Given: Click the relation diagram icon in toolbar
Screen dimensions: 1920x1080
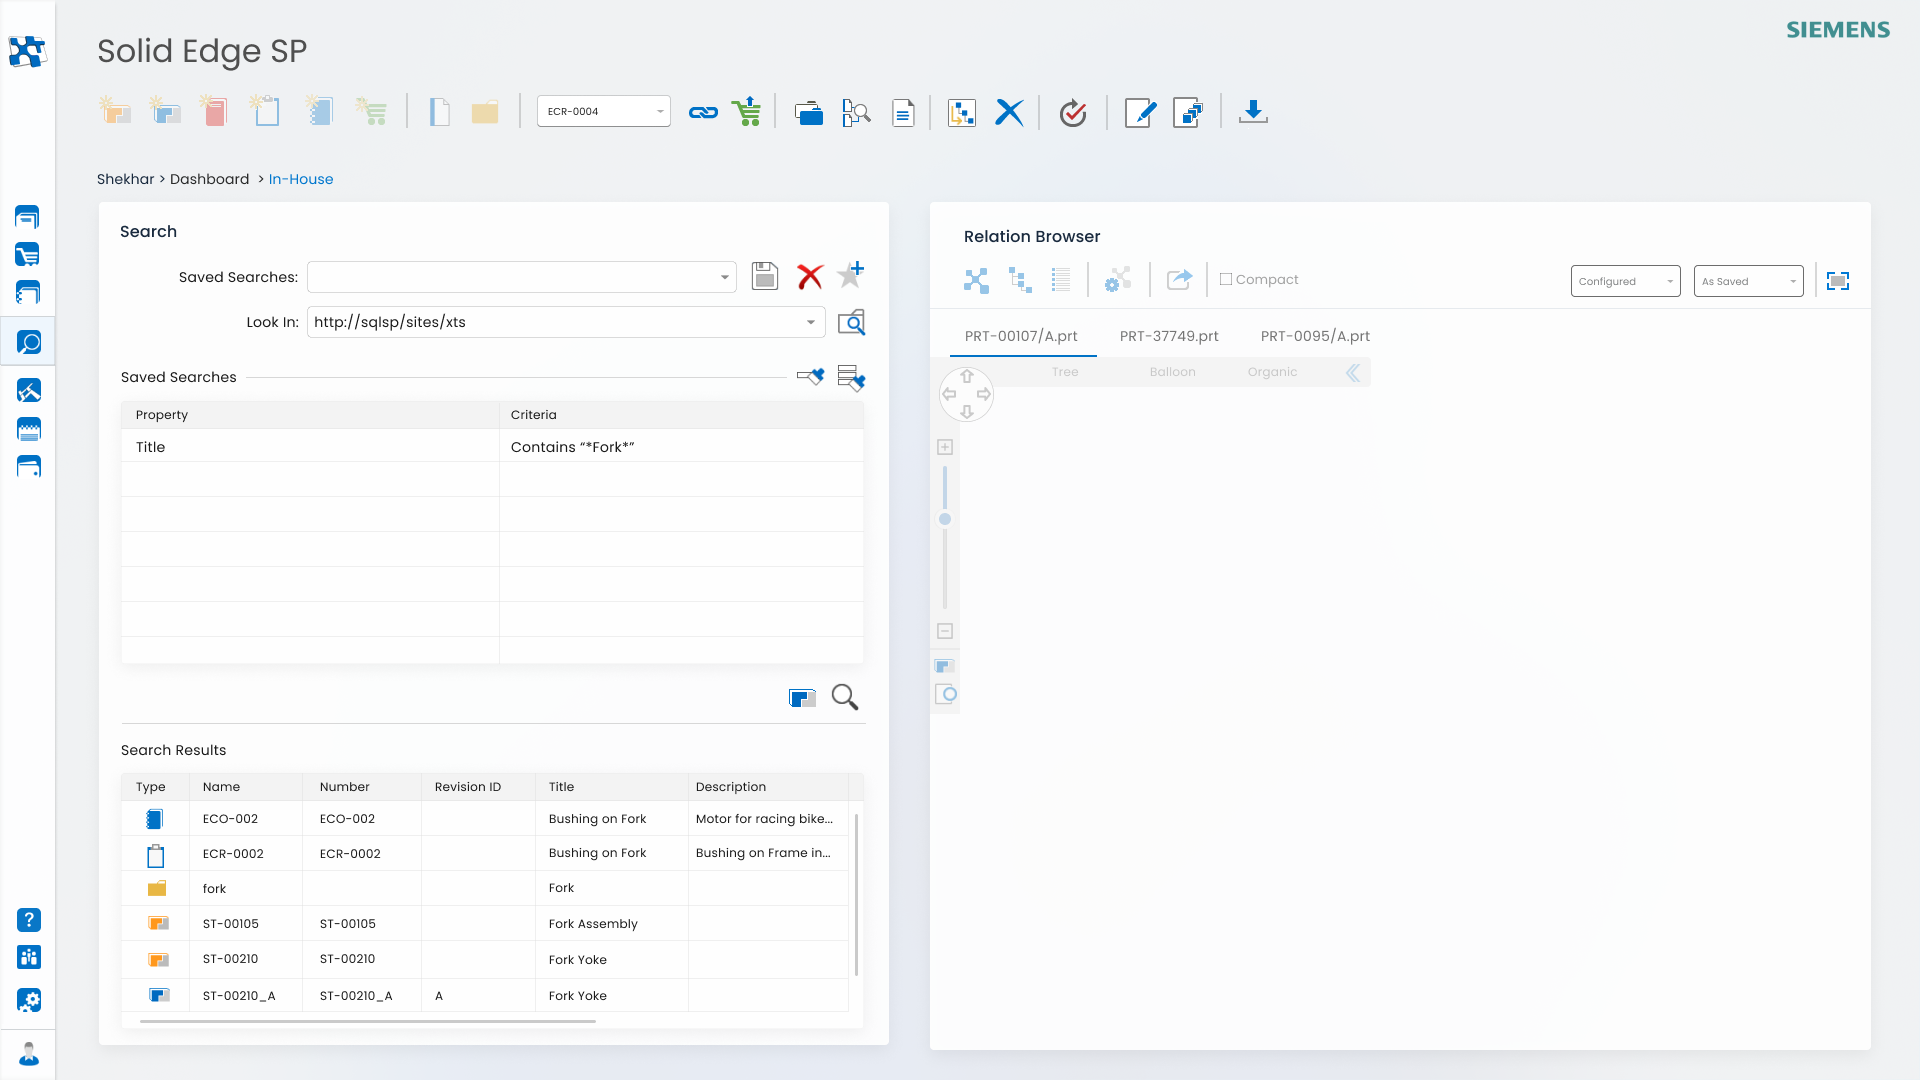Looking at the screenshot, I should (x=962, y=113).
